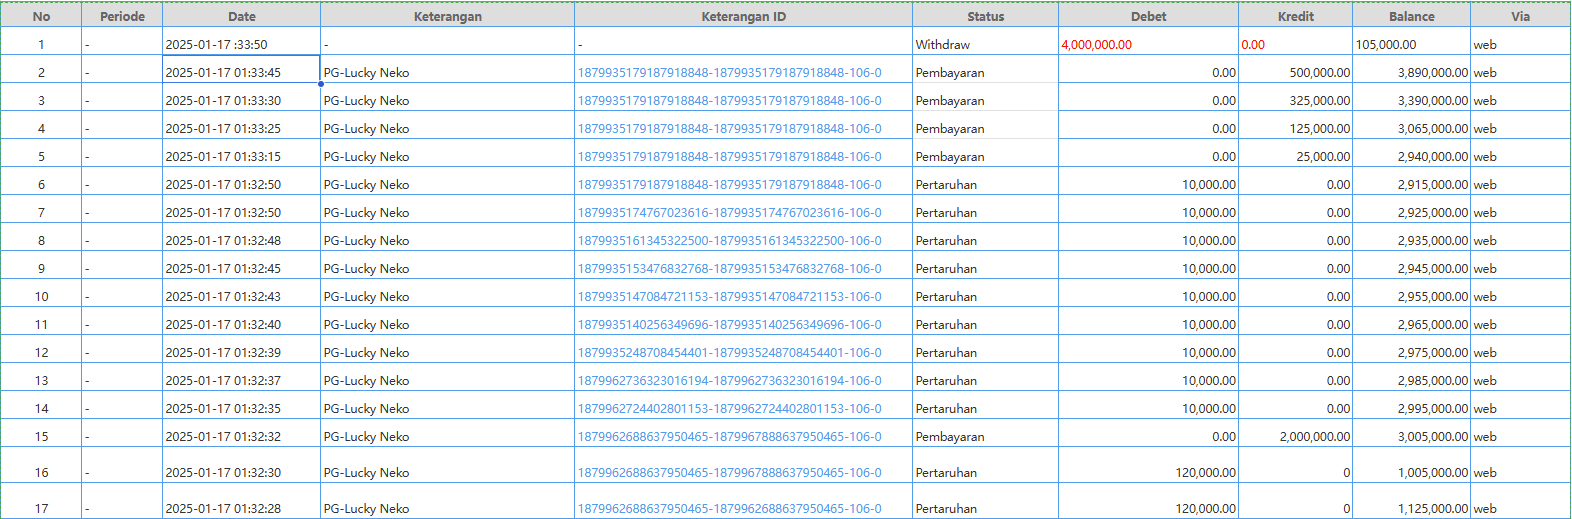Click the "No" column header
The height and width of the screenshot is (519, 1572).
[x=41, y=16]
